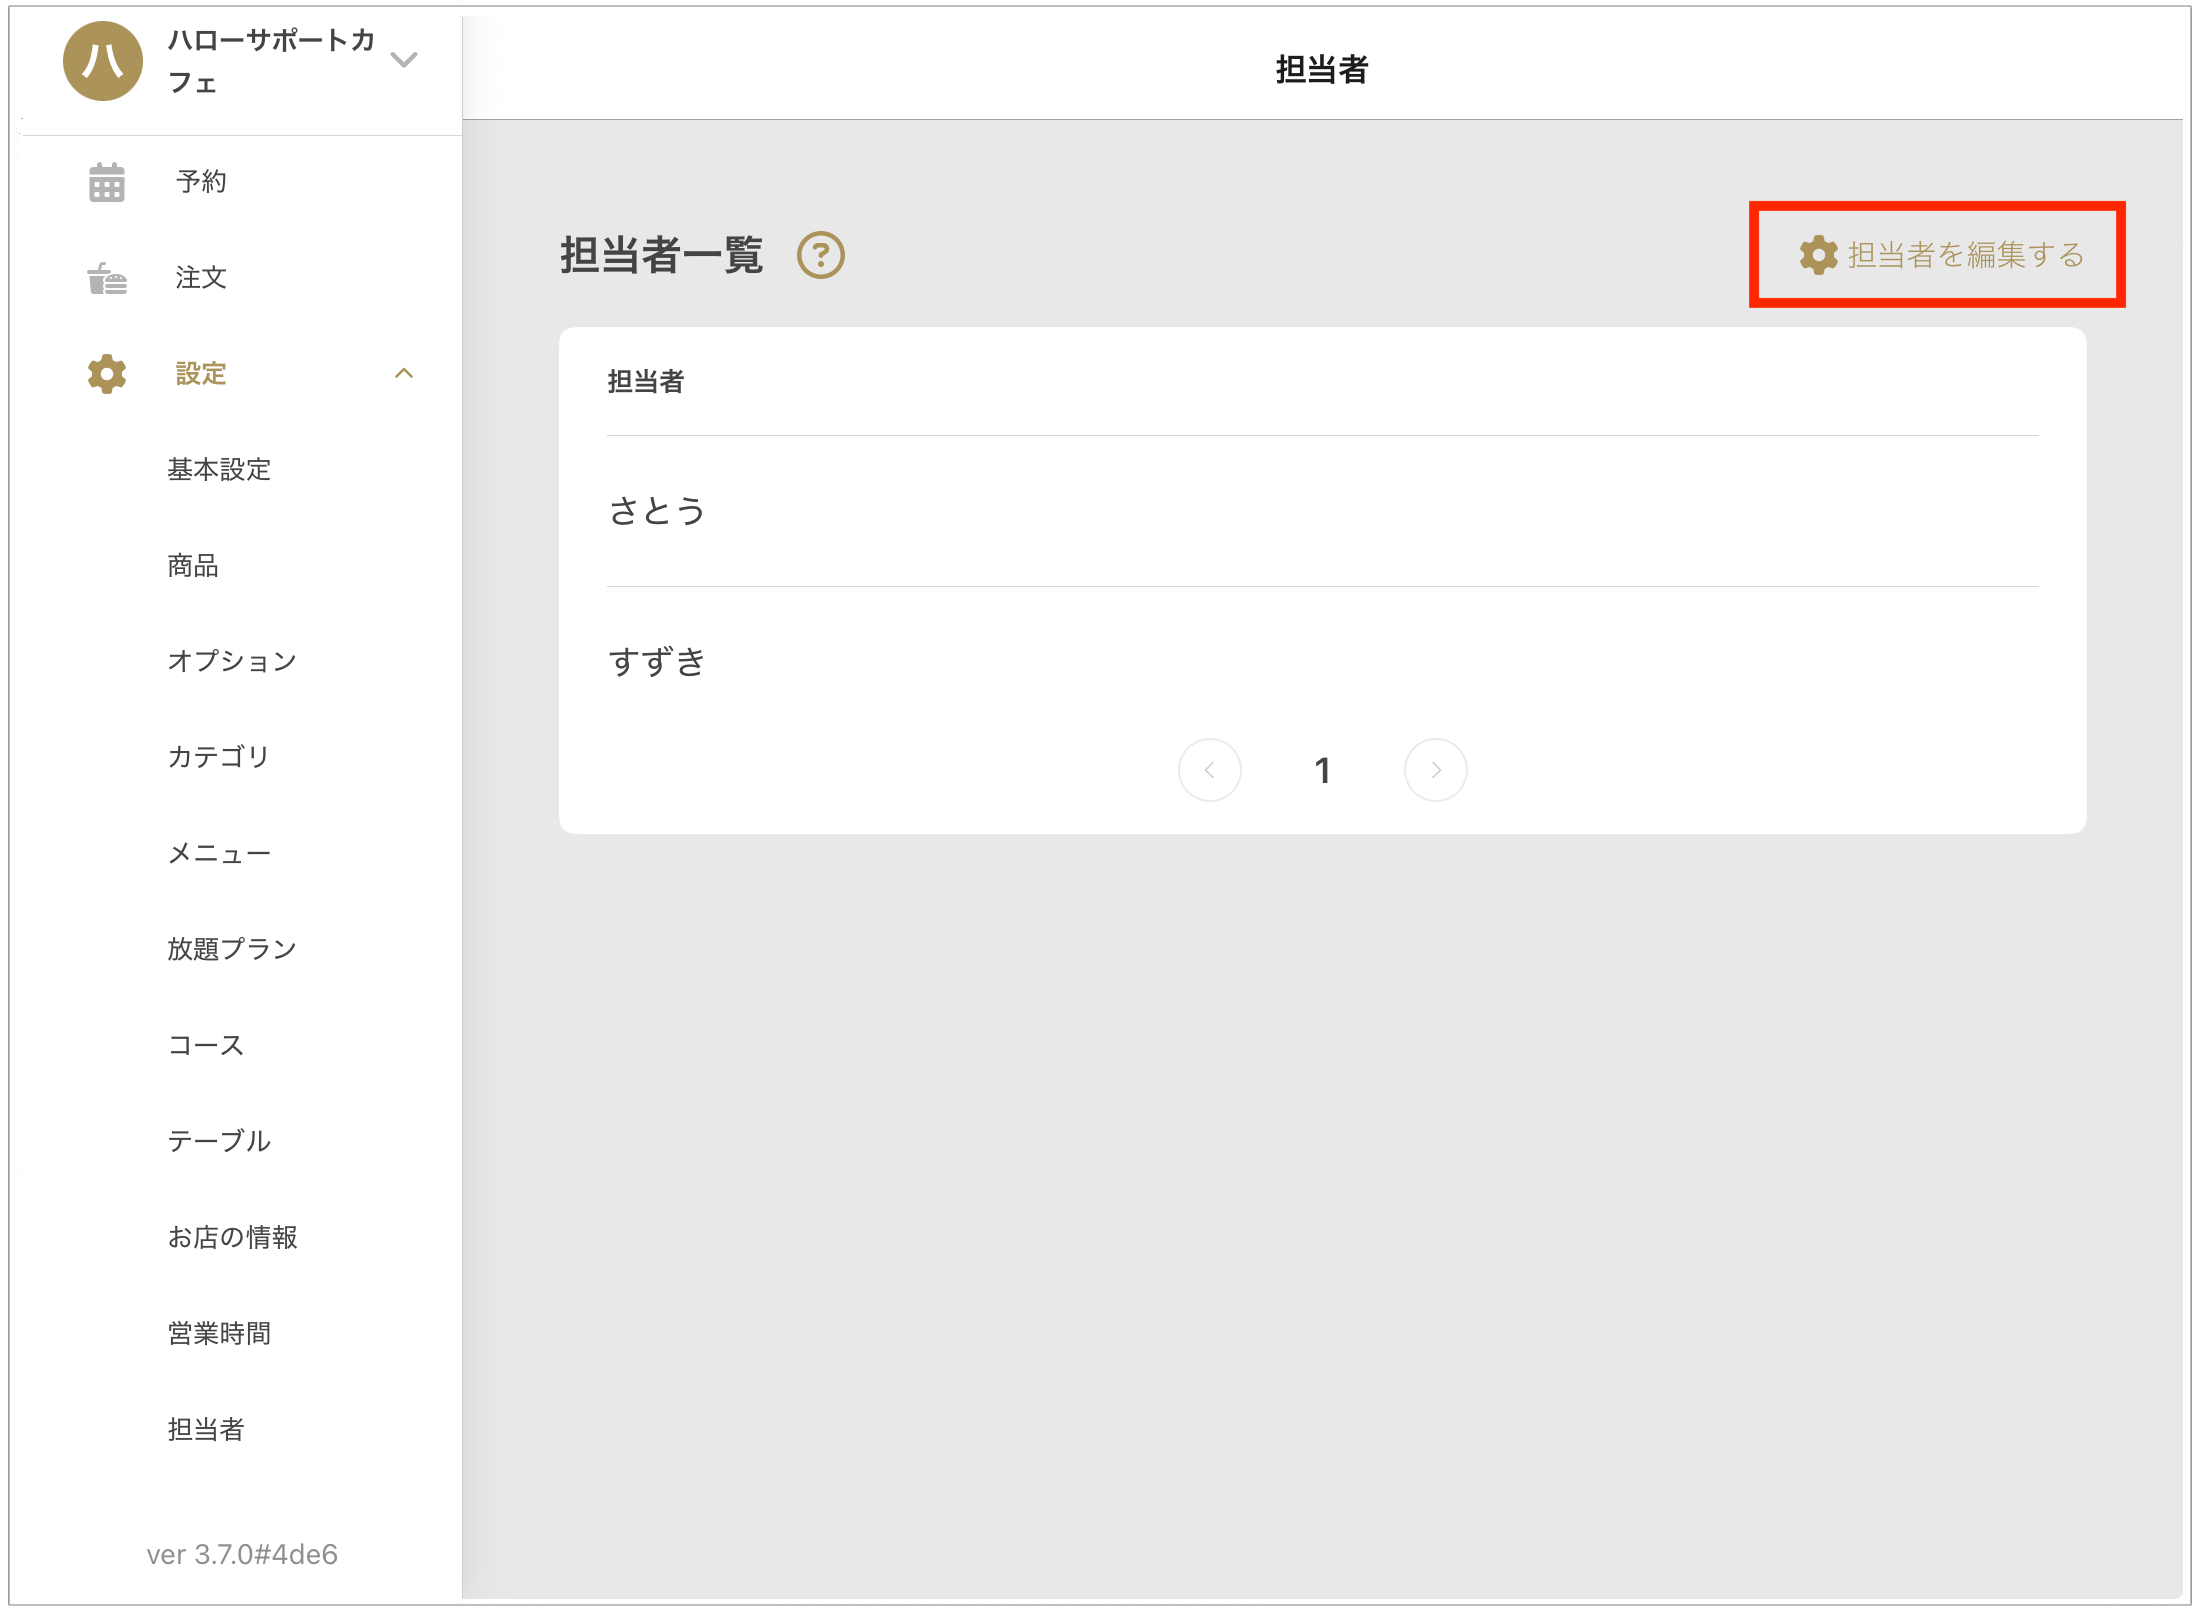Click the ハローサポートカフェ store name
This screenshot has height=1612, width=2198.
coord(271,61)
